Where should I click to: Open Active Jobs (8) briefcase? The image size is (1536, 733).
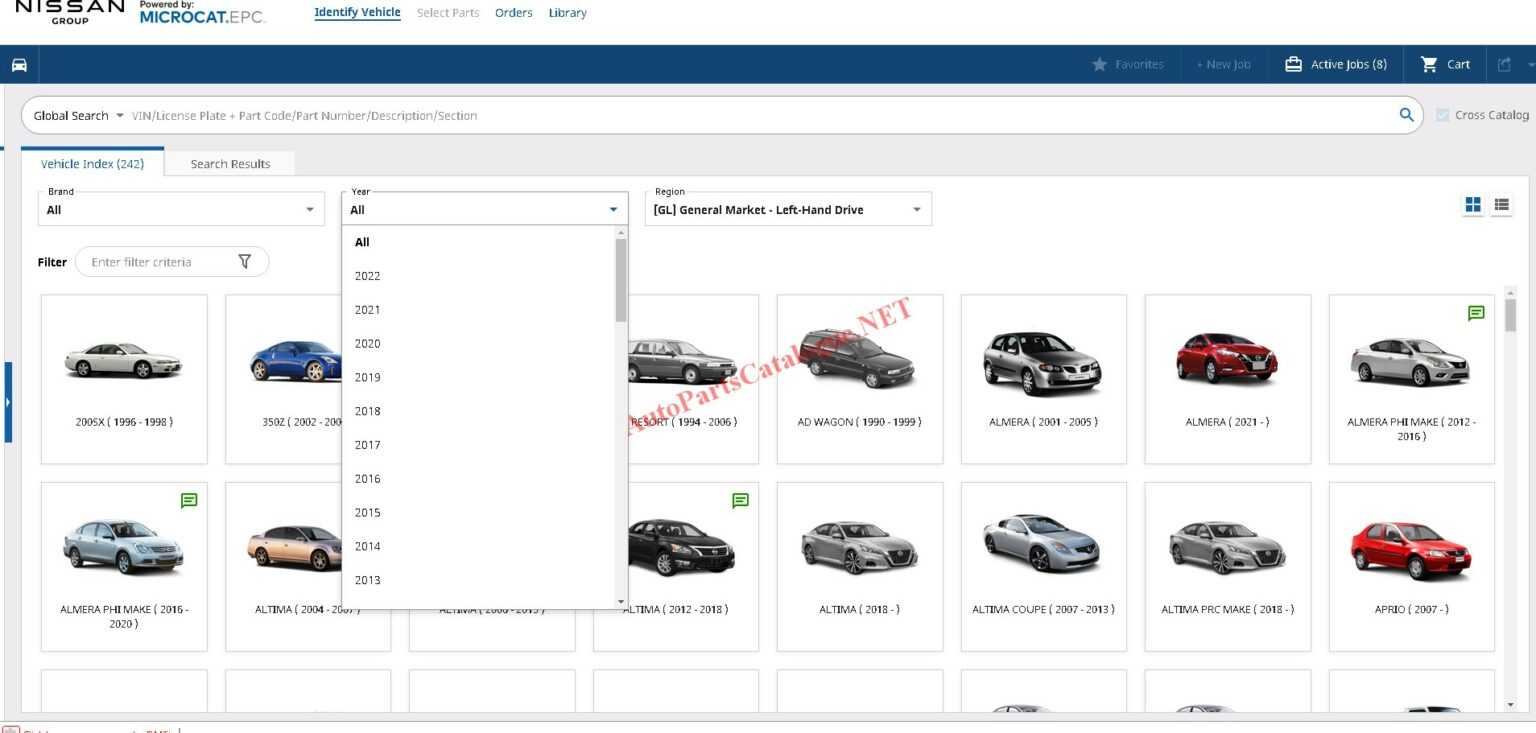click(x=1293, y=64)
